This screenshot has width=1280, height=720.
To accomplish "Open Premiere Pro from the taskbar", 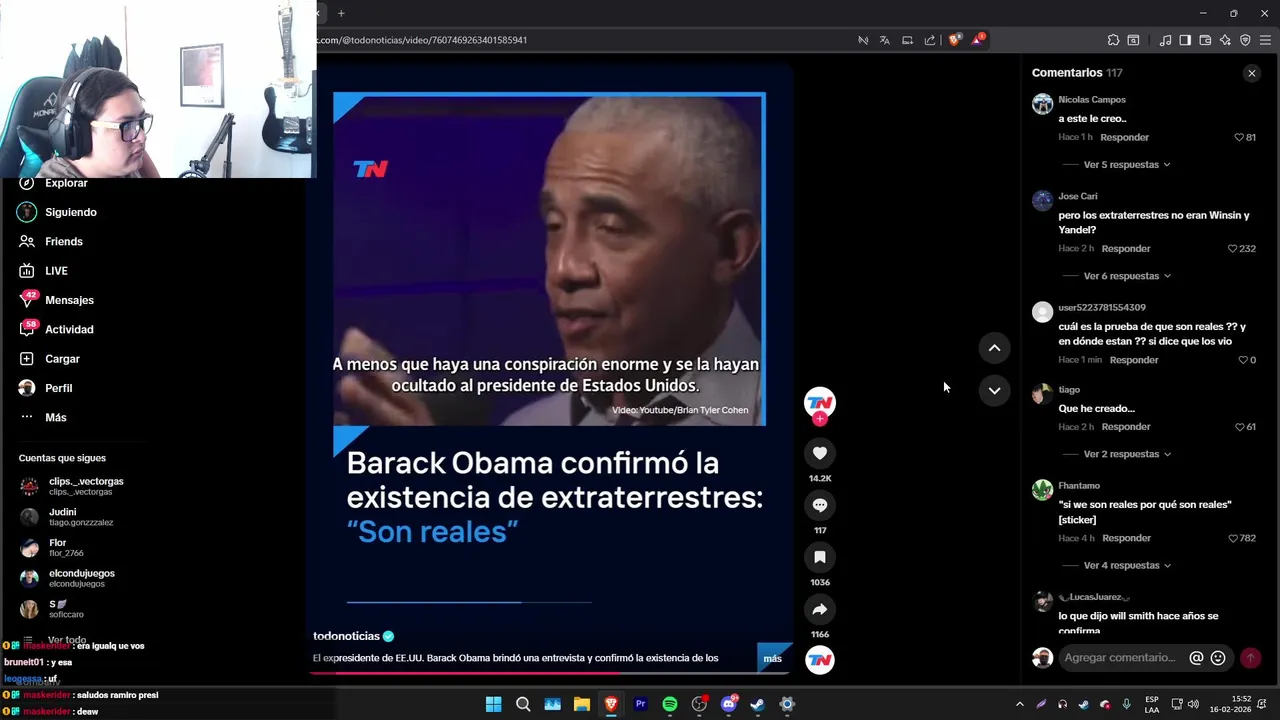I will pyautogui.click(x=641, y=704).
